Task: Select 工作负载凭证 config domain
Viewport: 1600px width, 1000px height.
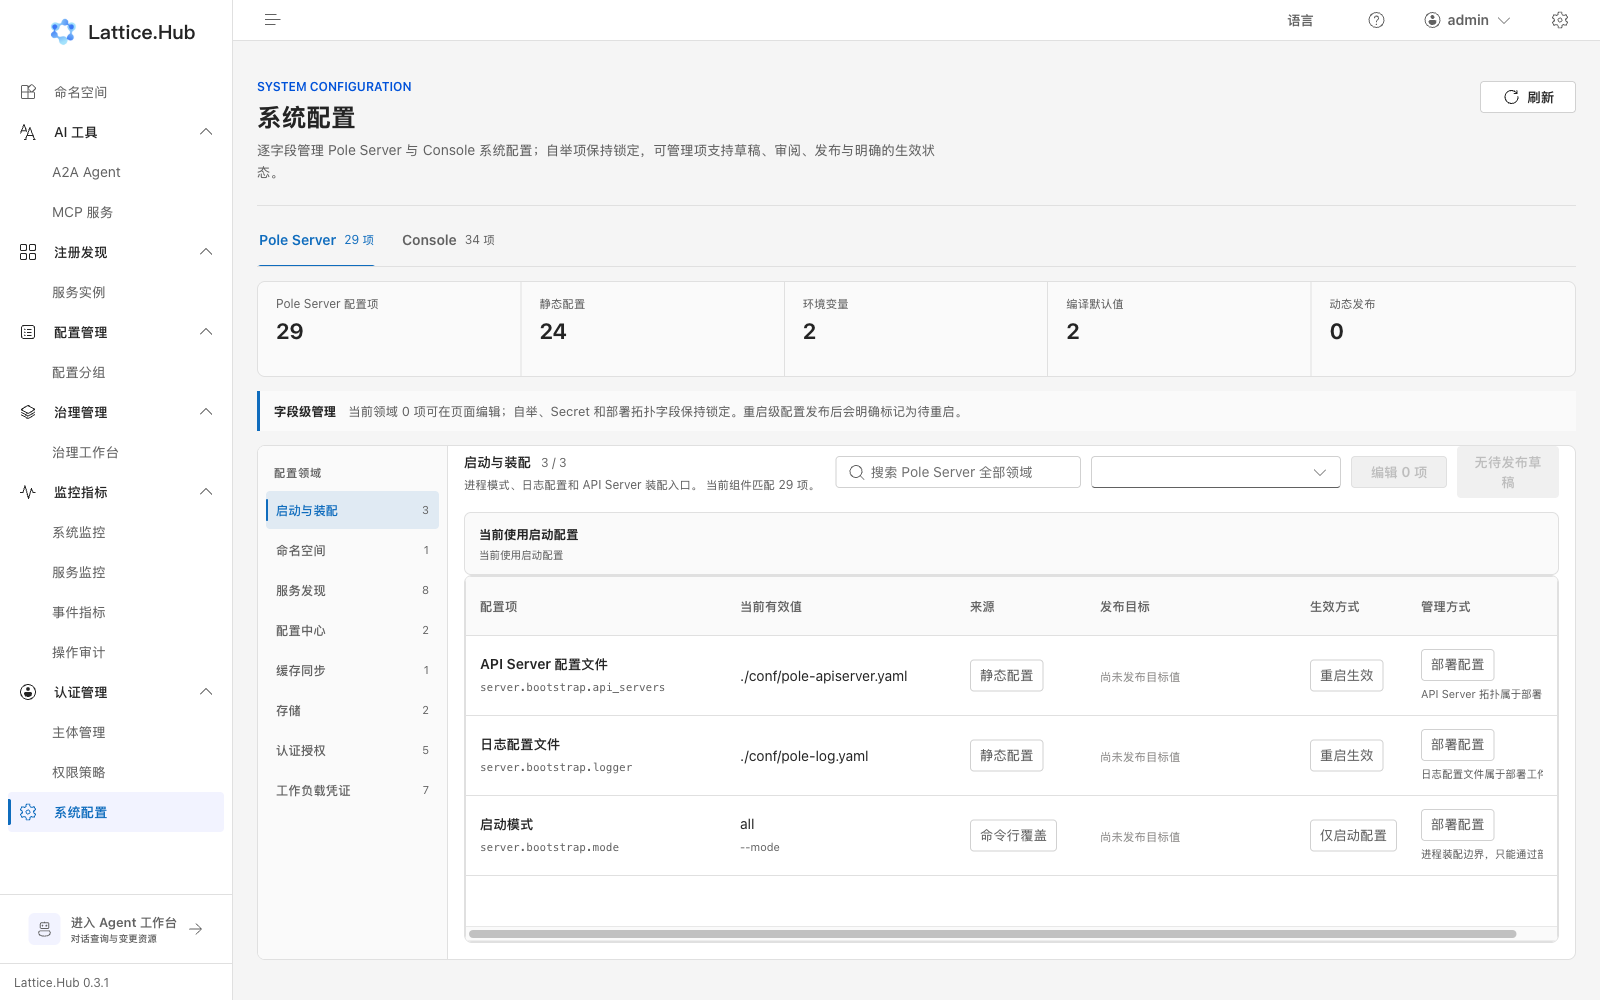Action: coord(352,790)
